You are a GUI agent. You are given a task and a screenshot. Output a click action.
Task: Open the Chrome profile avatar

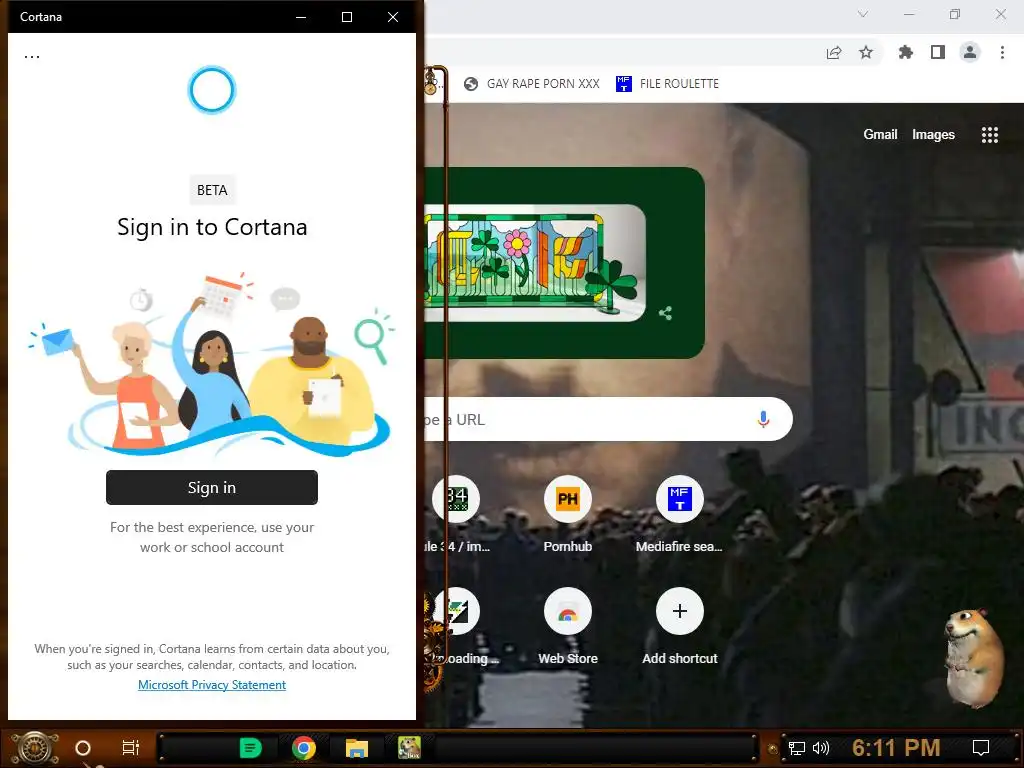coord(970,52)
